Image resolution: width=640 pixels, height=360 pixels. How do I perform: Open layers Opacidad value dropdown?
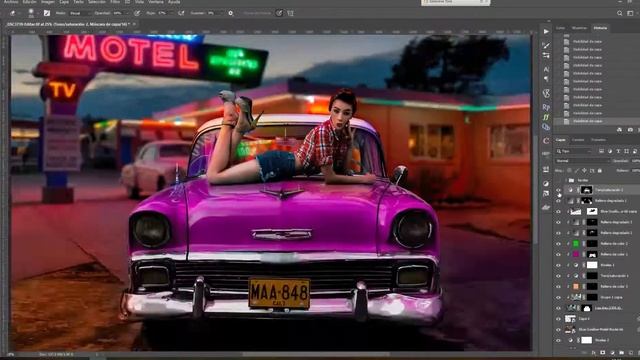coord(635,161)
